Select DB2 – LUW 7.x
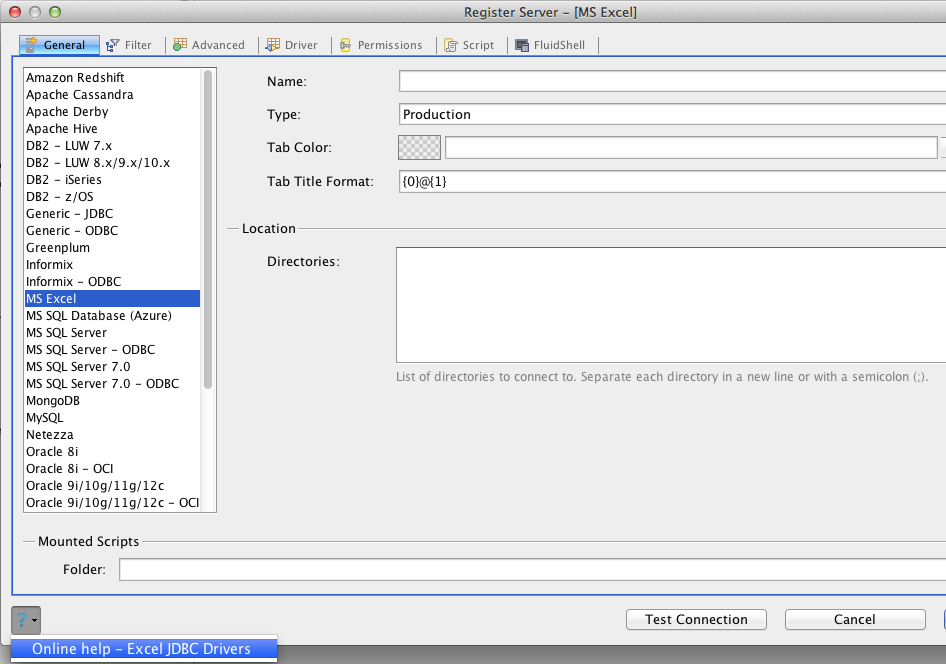Viewport: 946px width, 664px height. pos(112,146)
